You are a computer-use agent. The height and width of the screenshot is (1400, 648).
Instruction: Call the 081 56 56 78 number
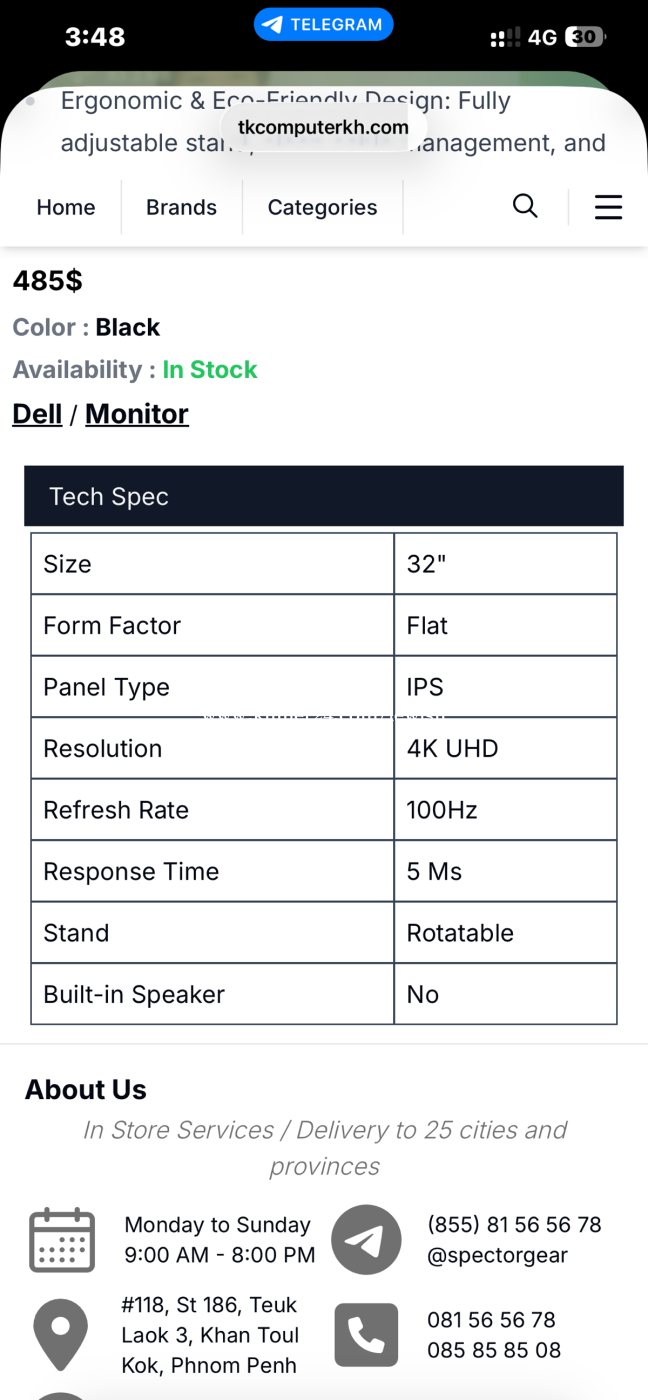coord(491,1319)
